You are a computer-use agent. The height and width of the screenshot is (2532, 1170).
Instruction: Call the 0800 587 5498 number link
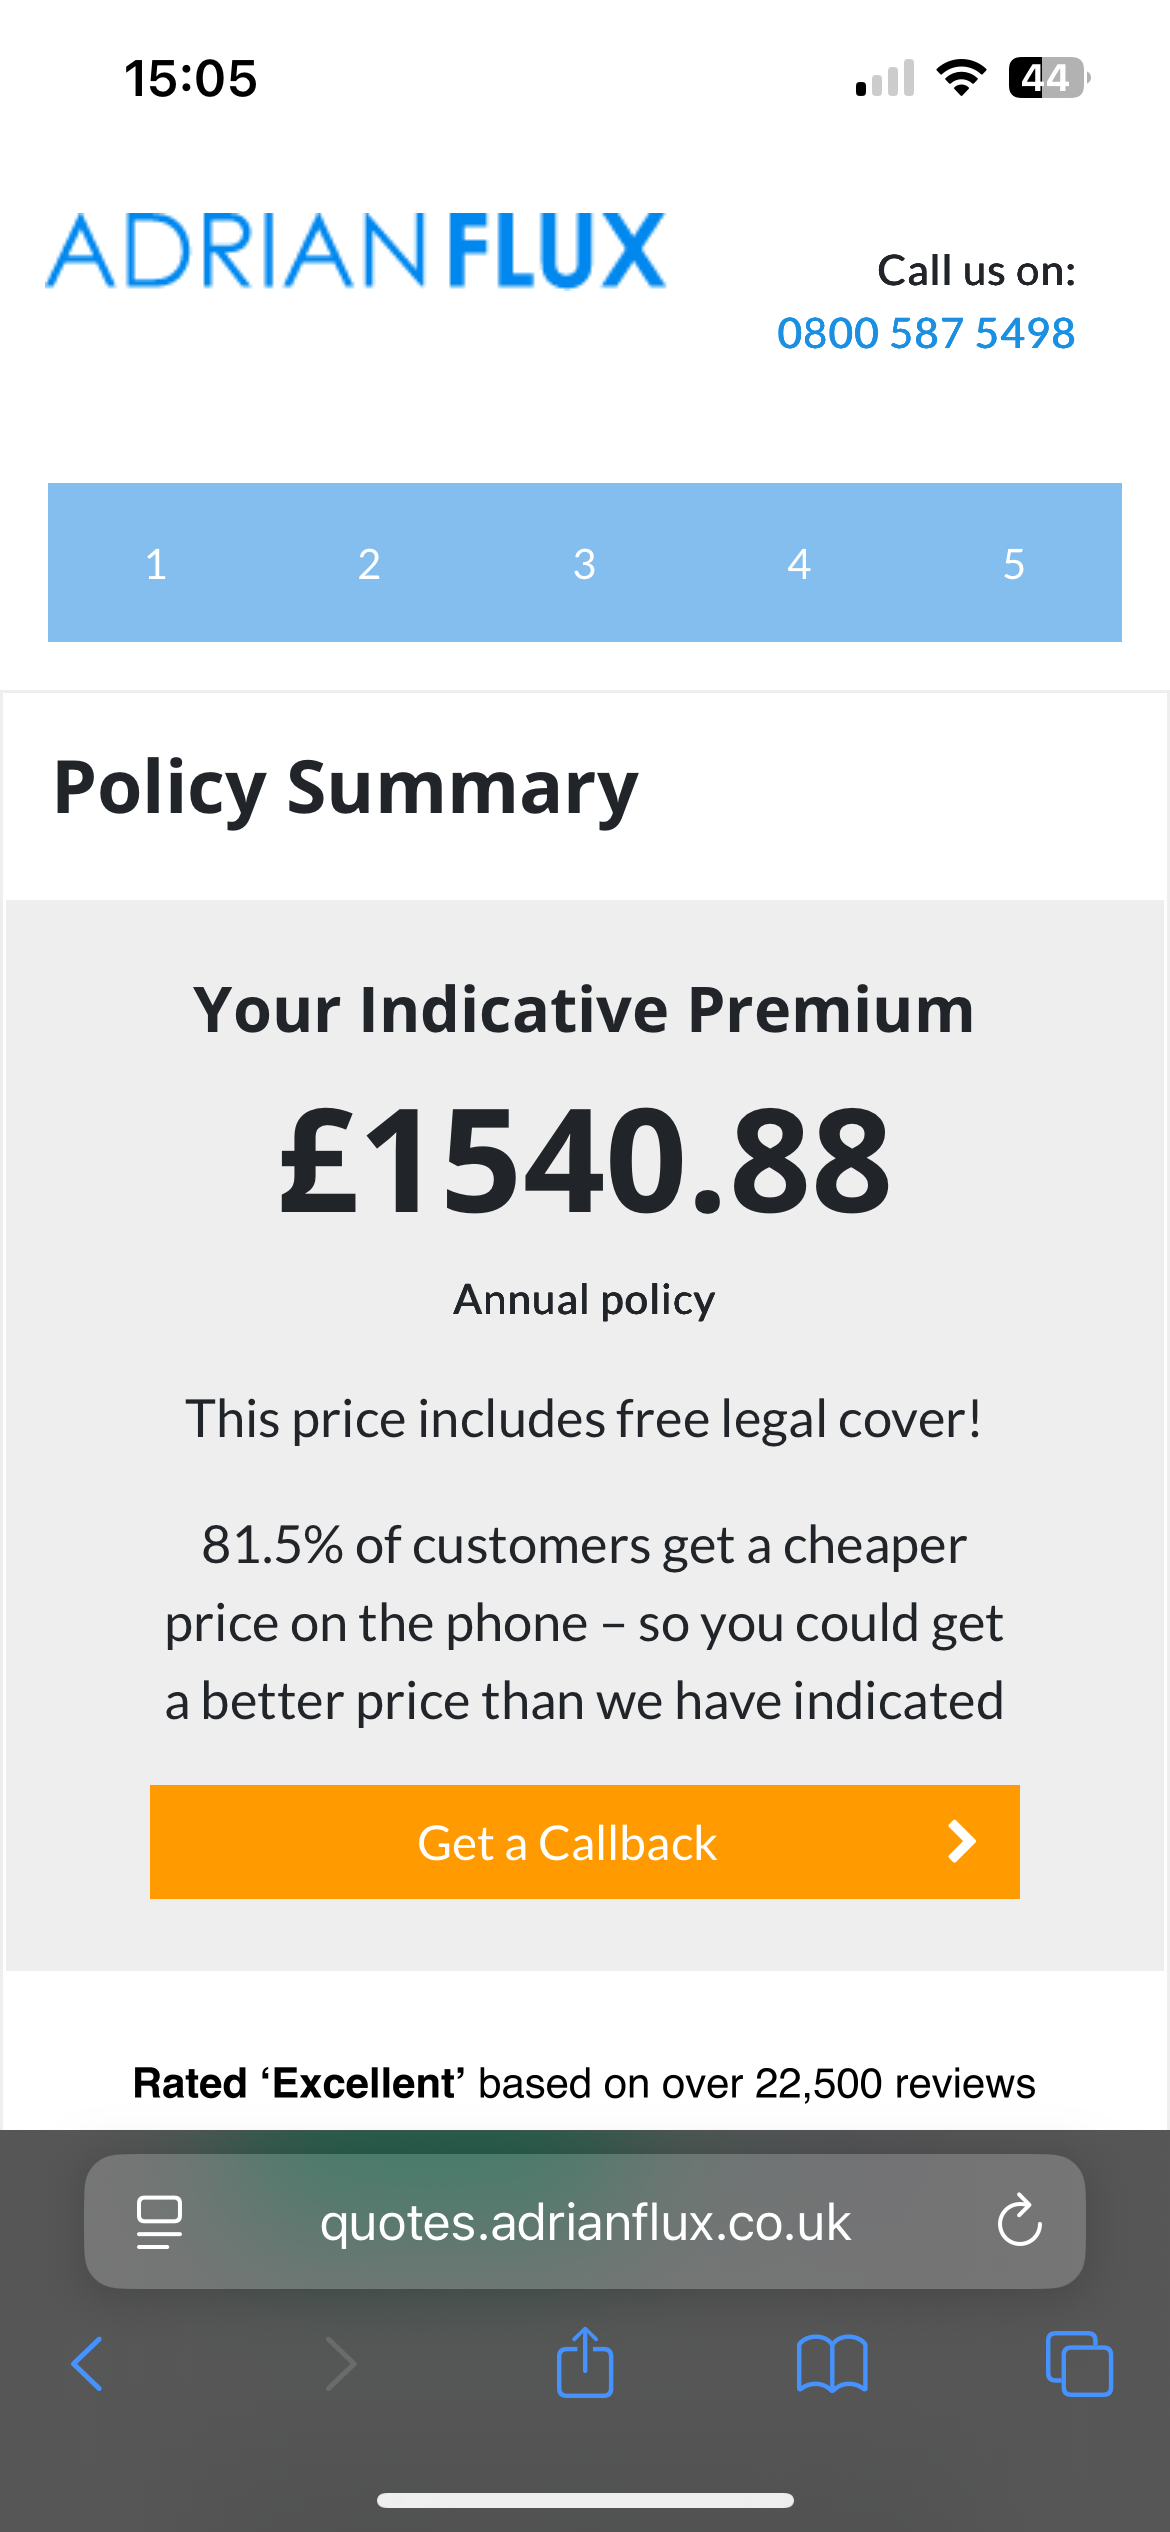pos(926,333)
